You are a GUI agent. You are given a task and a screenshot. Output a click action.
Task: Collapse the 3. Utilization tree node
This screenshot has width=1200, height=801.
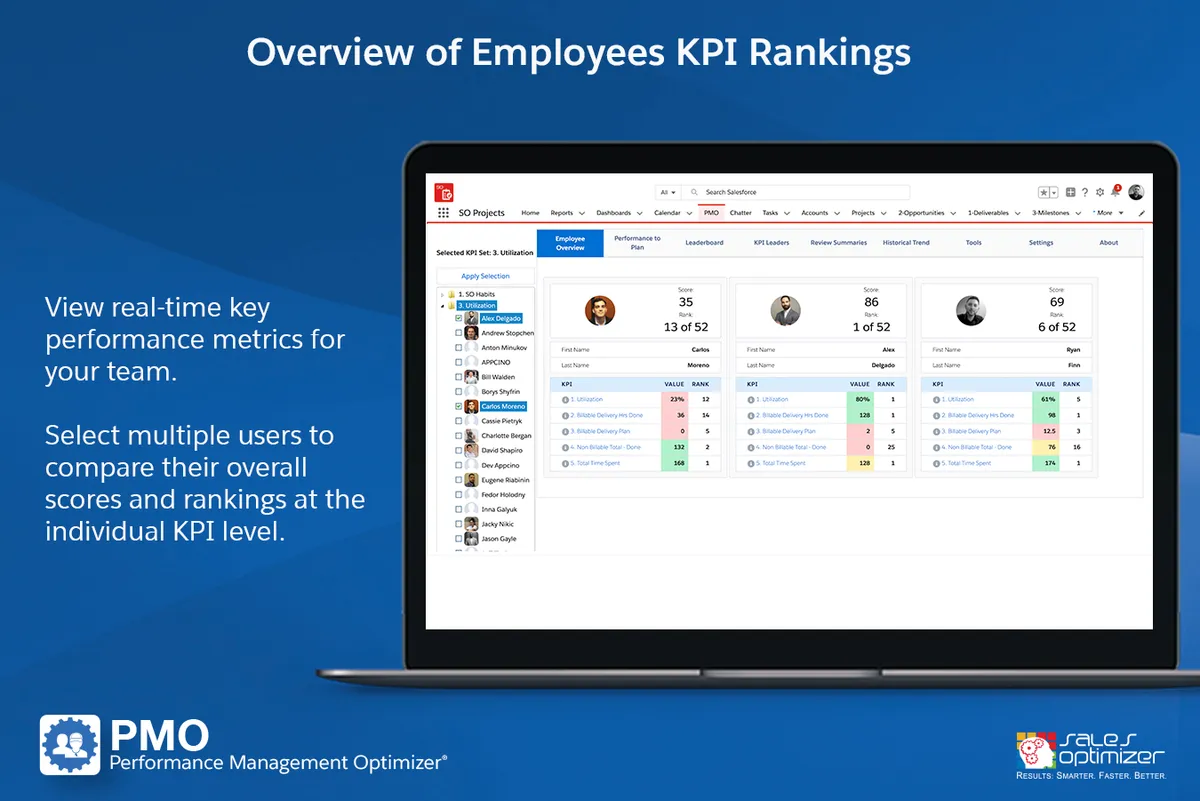coord(442,305)
